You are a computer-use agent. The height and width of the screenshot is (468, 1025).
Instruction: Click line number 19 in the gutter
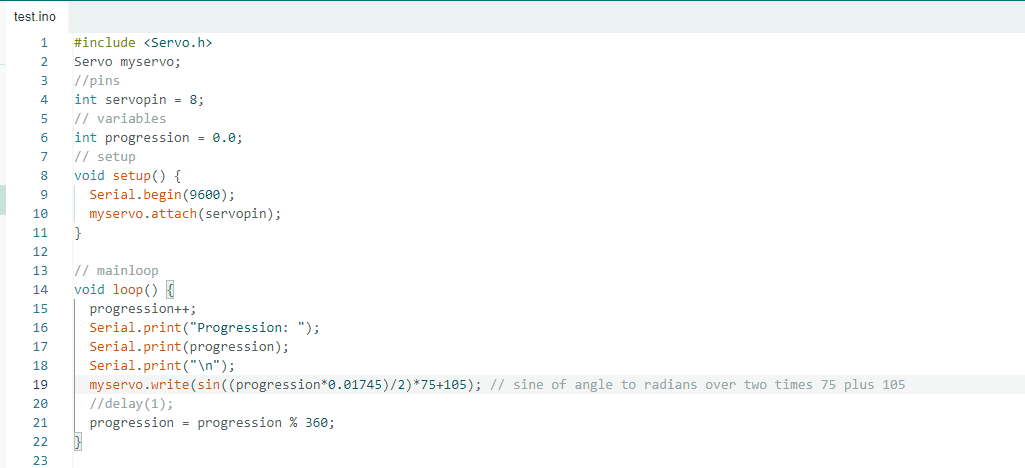[41, 384]
